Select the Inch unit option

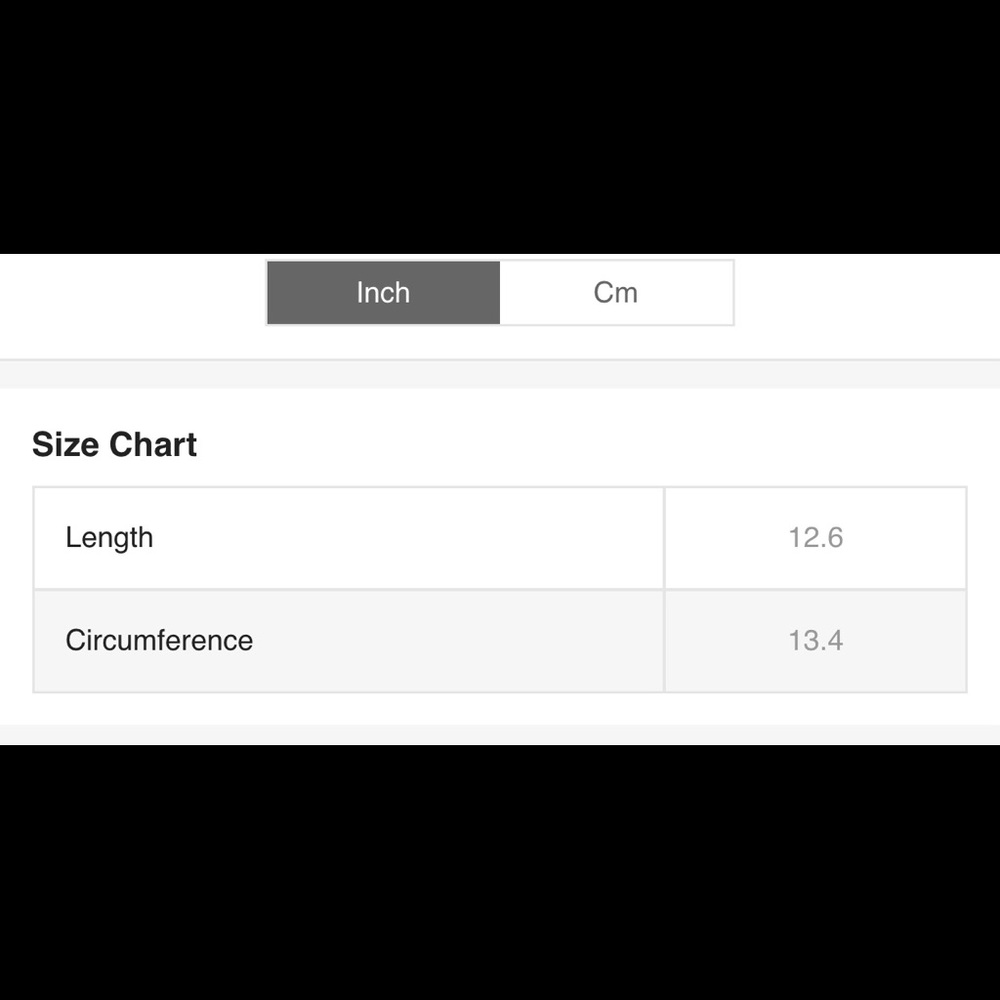point(383,293)
